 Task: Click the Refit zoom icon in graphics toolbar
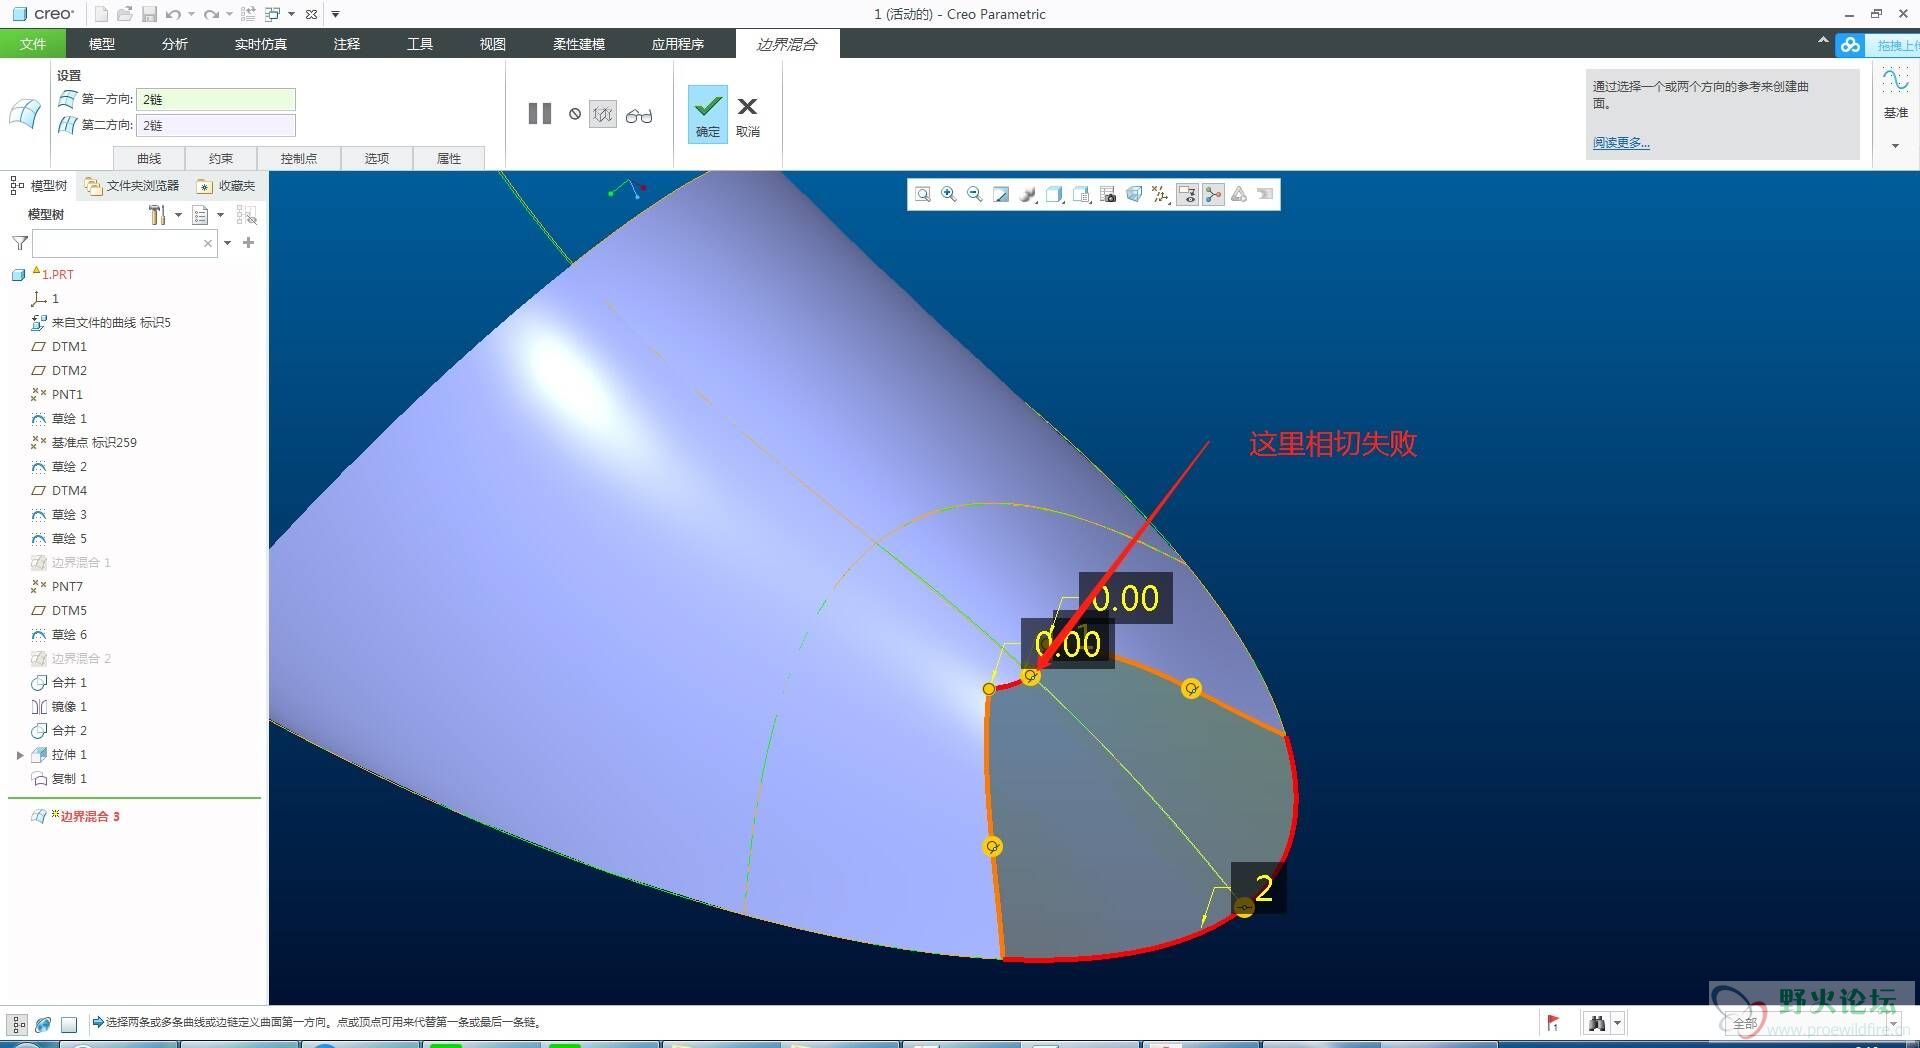[x=922, y=195]
